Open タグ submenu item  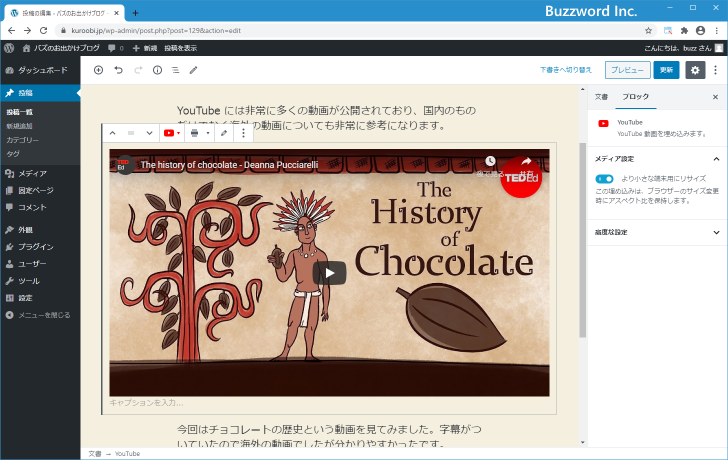point(13,154)
